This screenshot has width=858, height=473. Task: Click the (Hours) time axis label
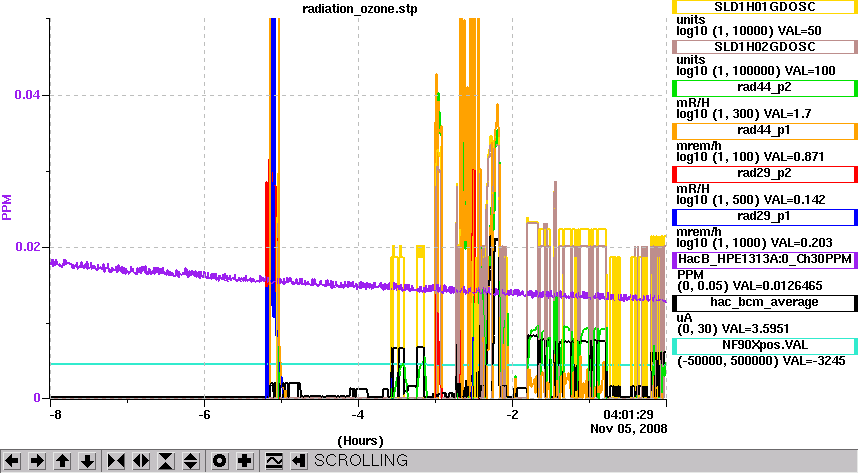(x=360, y=441)
